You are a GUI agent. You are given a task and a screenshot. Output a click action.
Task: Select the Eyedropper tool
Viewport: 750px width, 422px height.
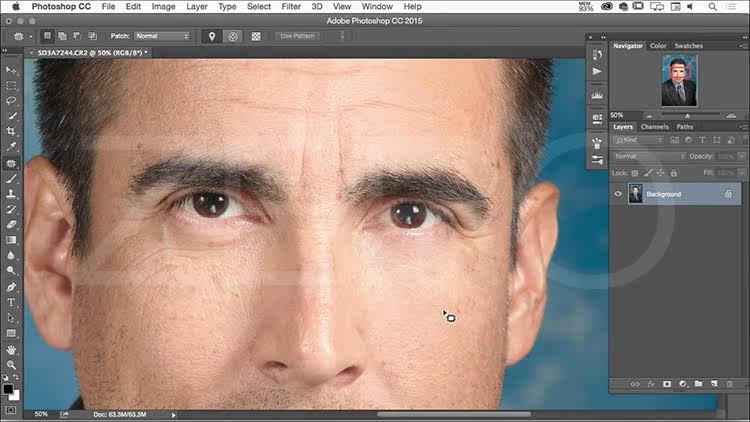11,146
